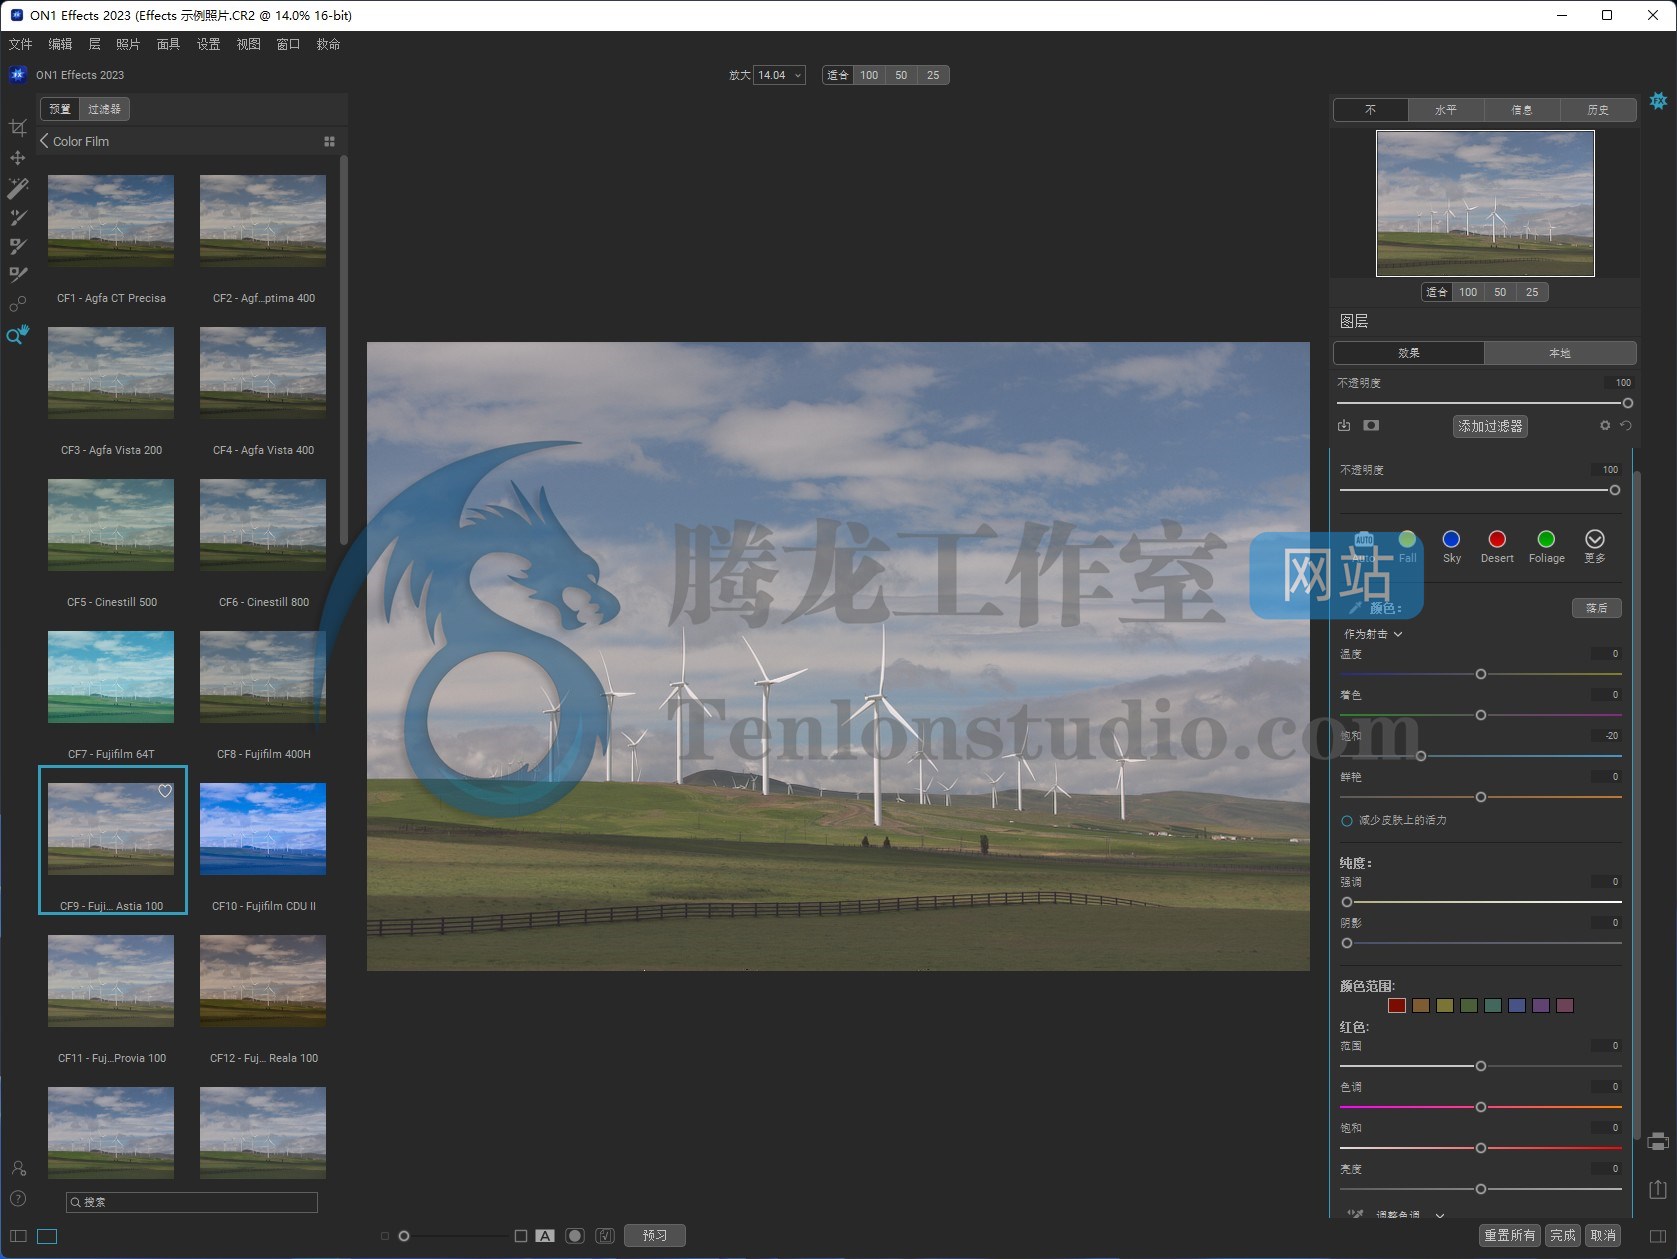Click the 重置所有 button
Viewport: 1677px width, 1259px height.
point(1510,1236)
